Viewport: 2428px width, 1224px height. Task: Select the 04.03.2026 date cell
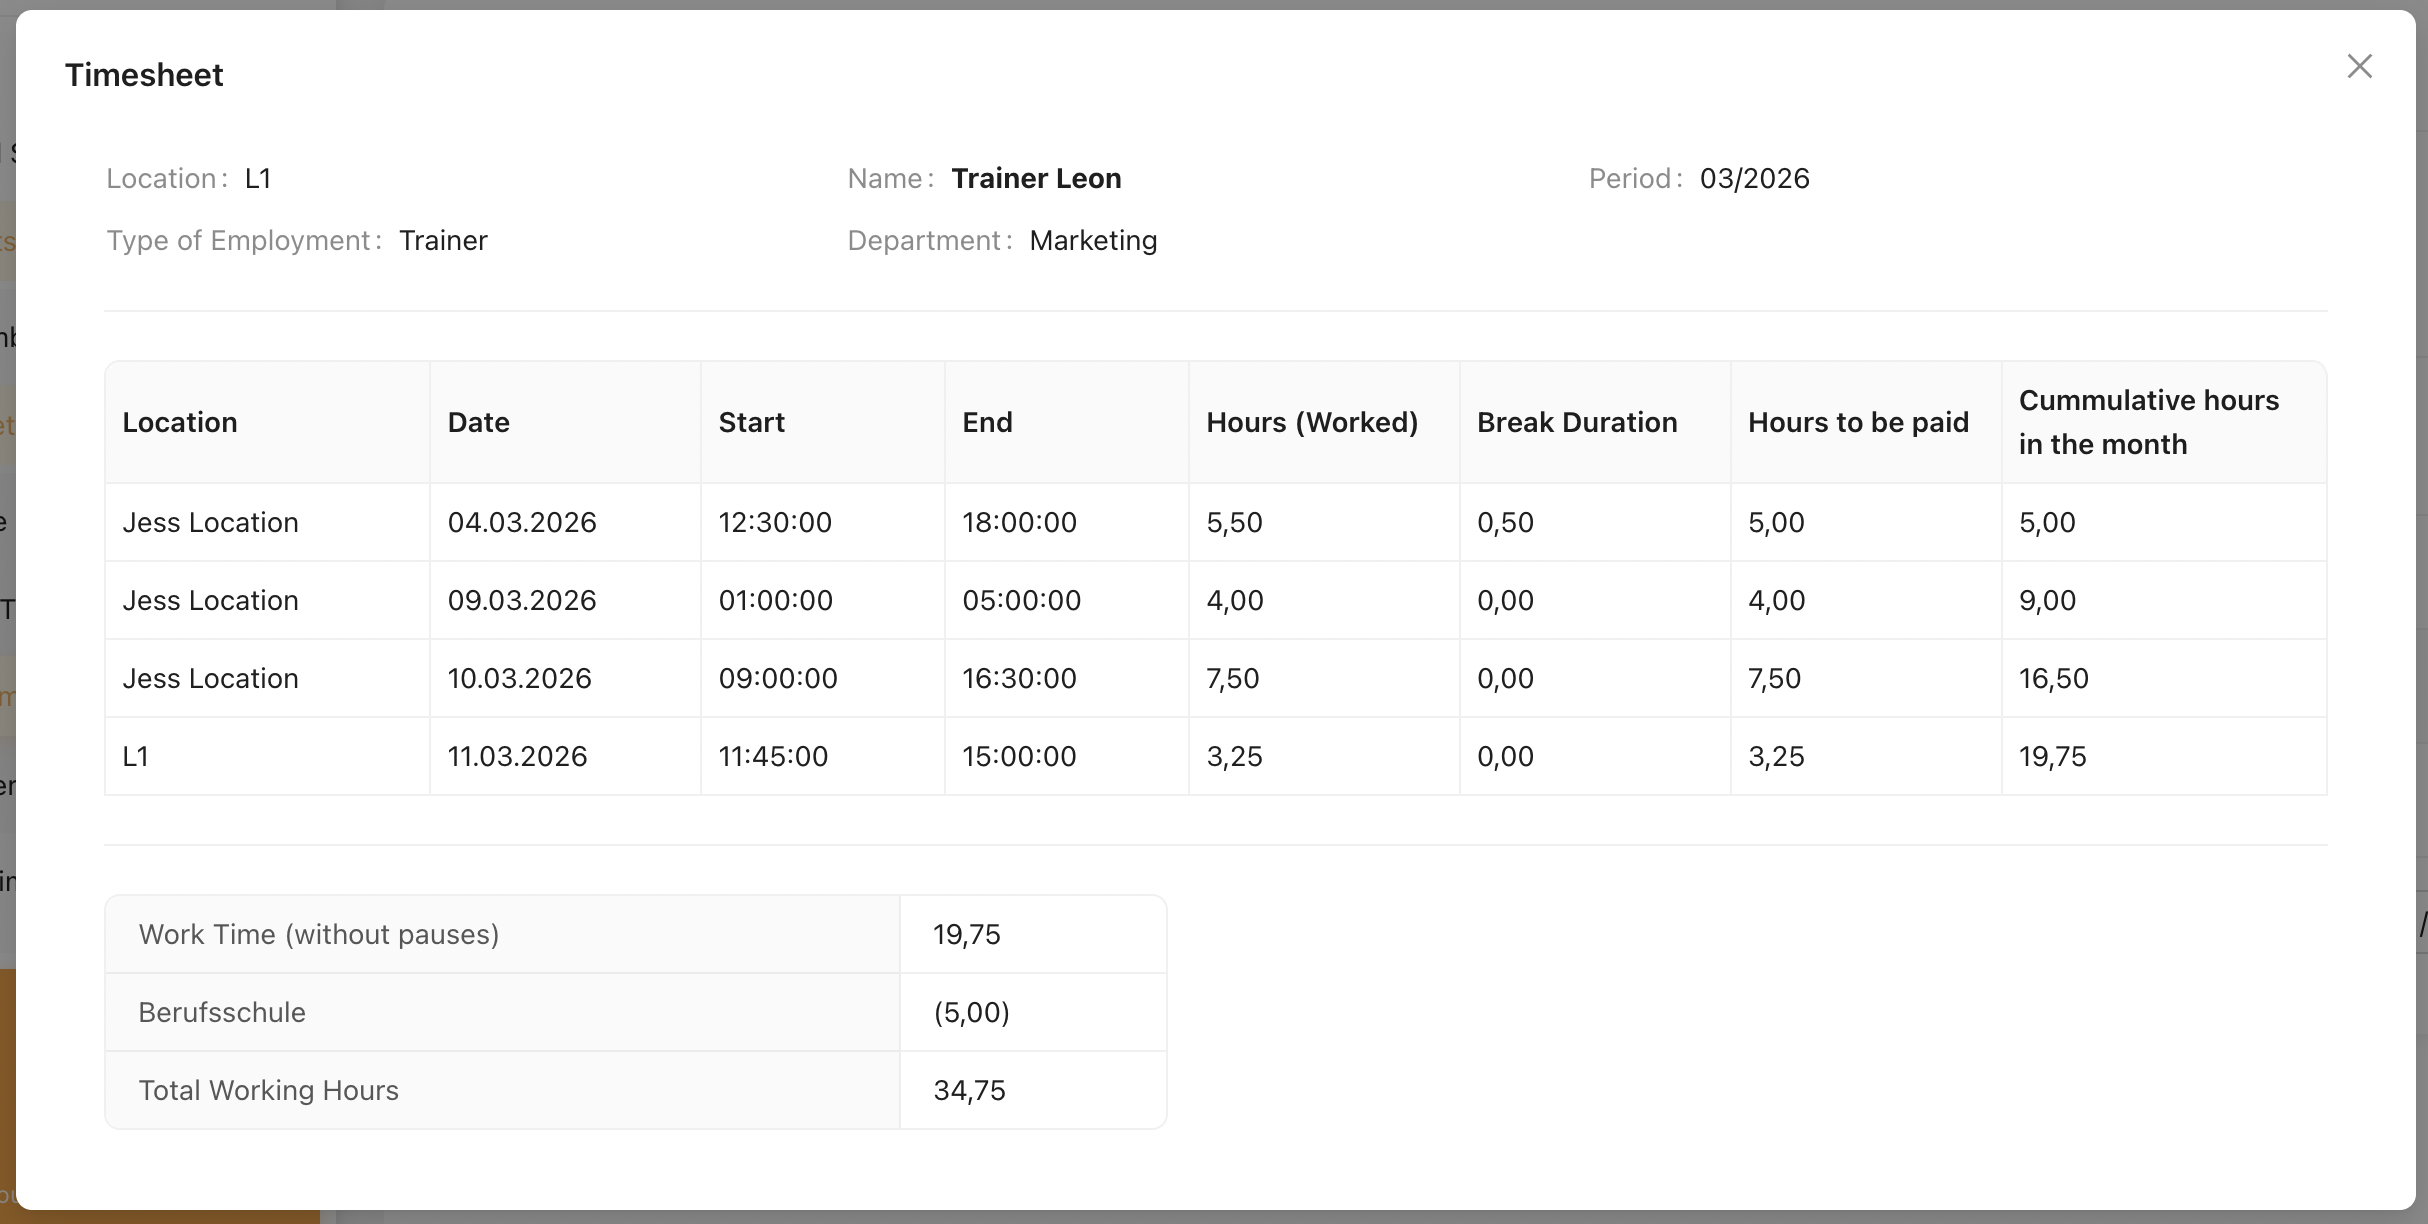tap(522, 522)
